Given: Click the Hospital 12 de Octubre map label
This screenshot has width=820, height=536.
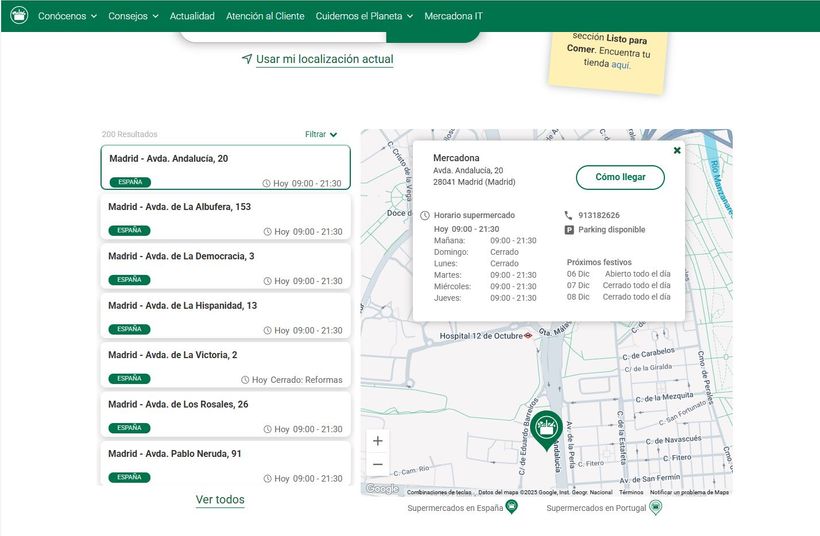Looking at the screenshot, I should tap(481, 336).
